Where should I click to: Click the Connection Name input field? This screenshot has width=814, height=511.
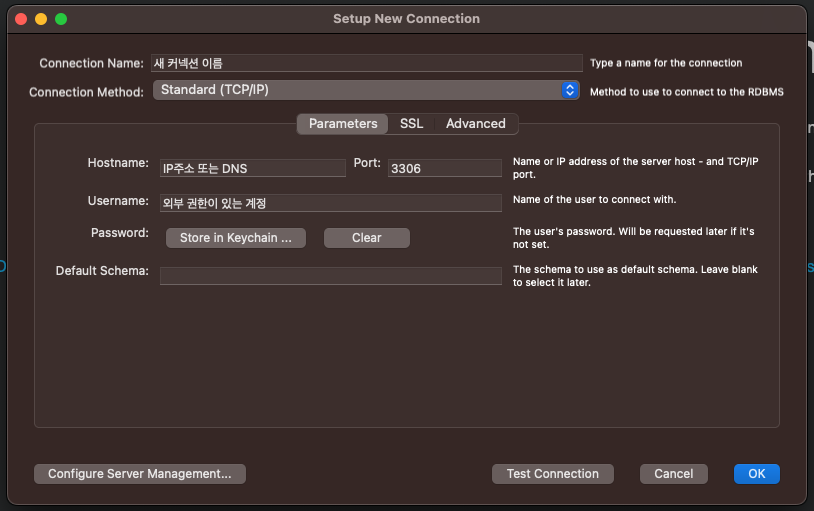coord(367,63)
